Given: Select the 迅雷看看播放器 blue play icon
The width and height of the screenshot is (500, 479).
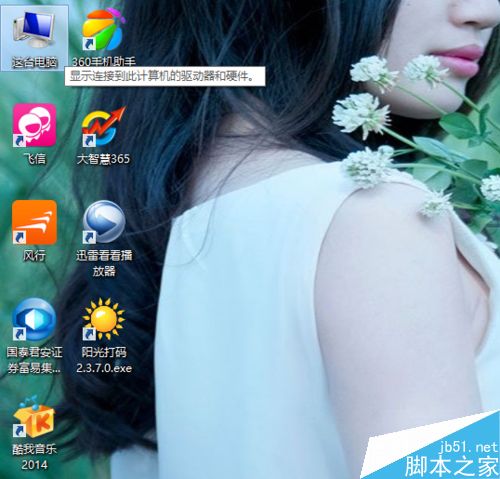Looking at the screenshot, I should click(104, 222).
